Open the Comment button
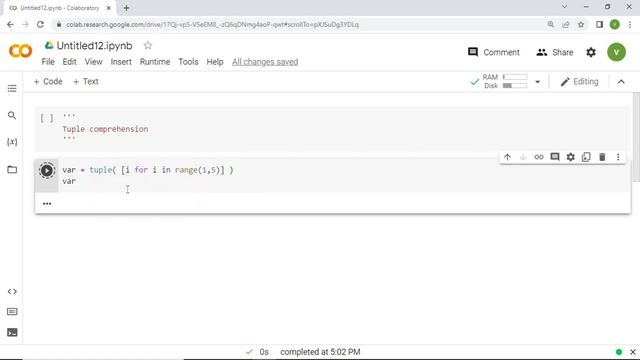This screenshot has height=360, width=640. [494, 52]
